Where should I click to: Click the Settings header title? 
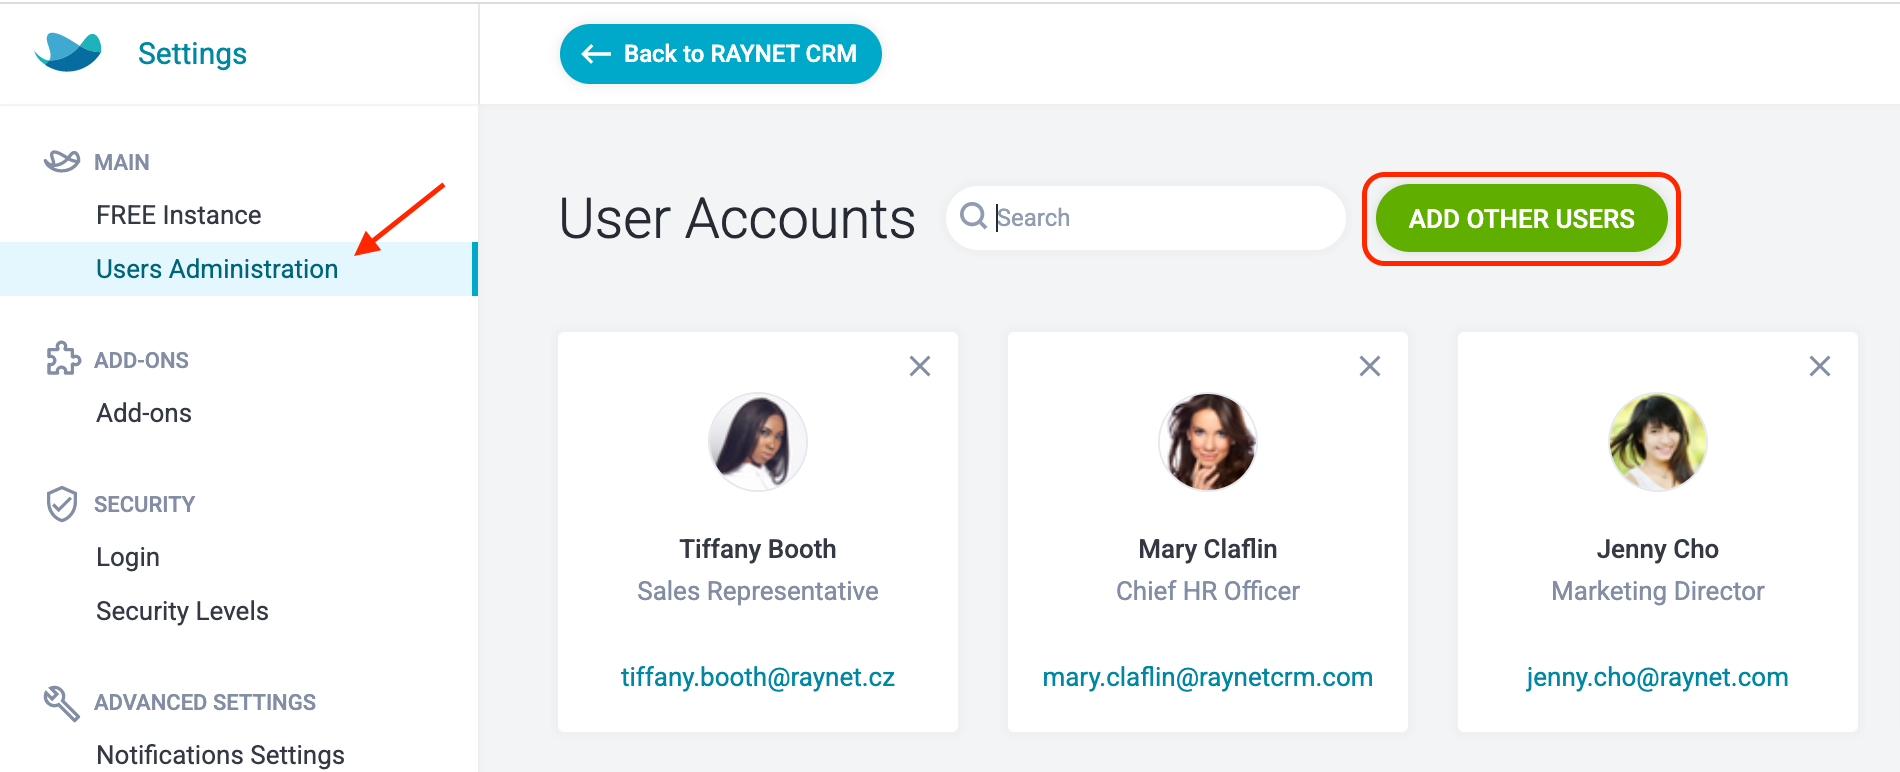(192, 53)
